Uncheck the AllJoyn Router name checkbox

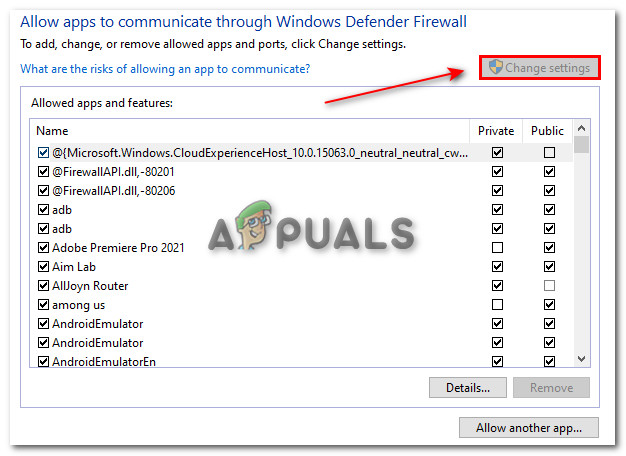[x=43, y=285]
